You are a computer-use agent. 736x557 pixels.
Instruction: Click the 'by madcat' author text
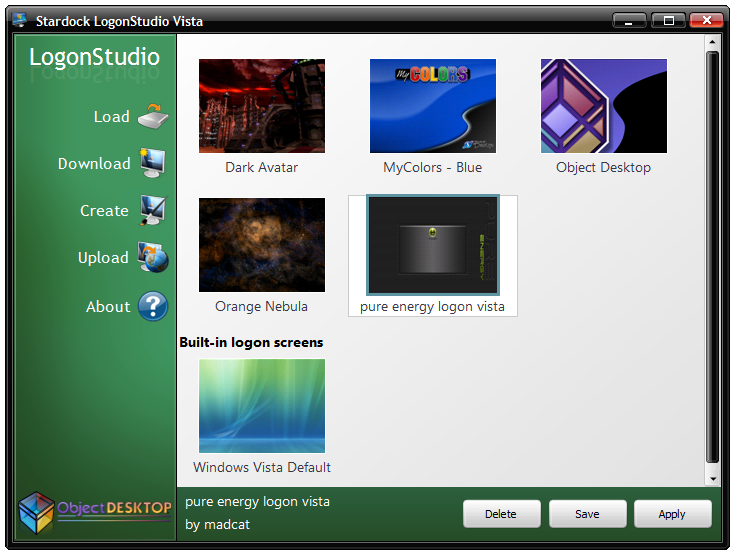(217, 525)
